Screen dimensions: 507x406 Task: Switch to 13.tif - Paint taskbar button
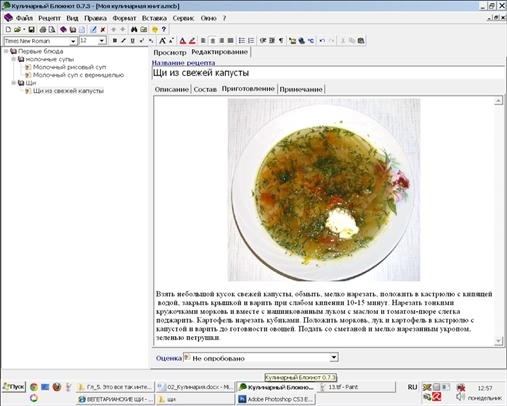357,387
